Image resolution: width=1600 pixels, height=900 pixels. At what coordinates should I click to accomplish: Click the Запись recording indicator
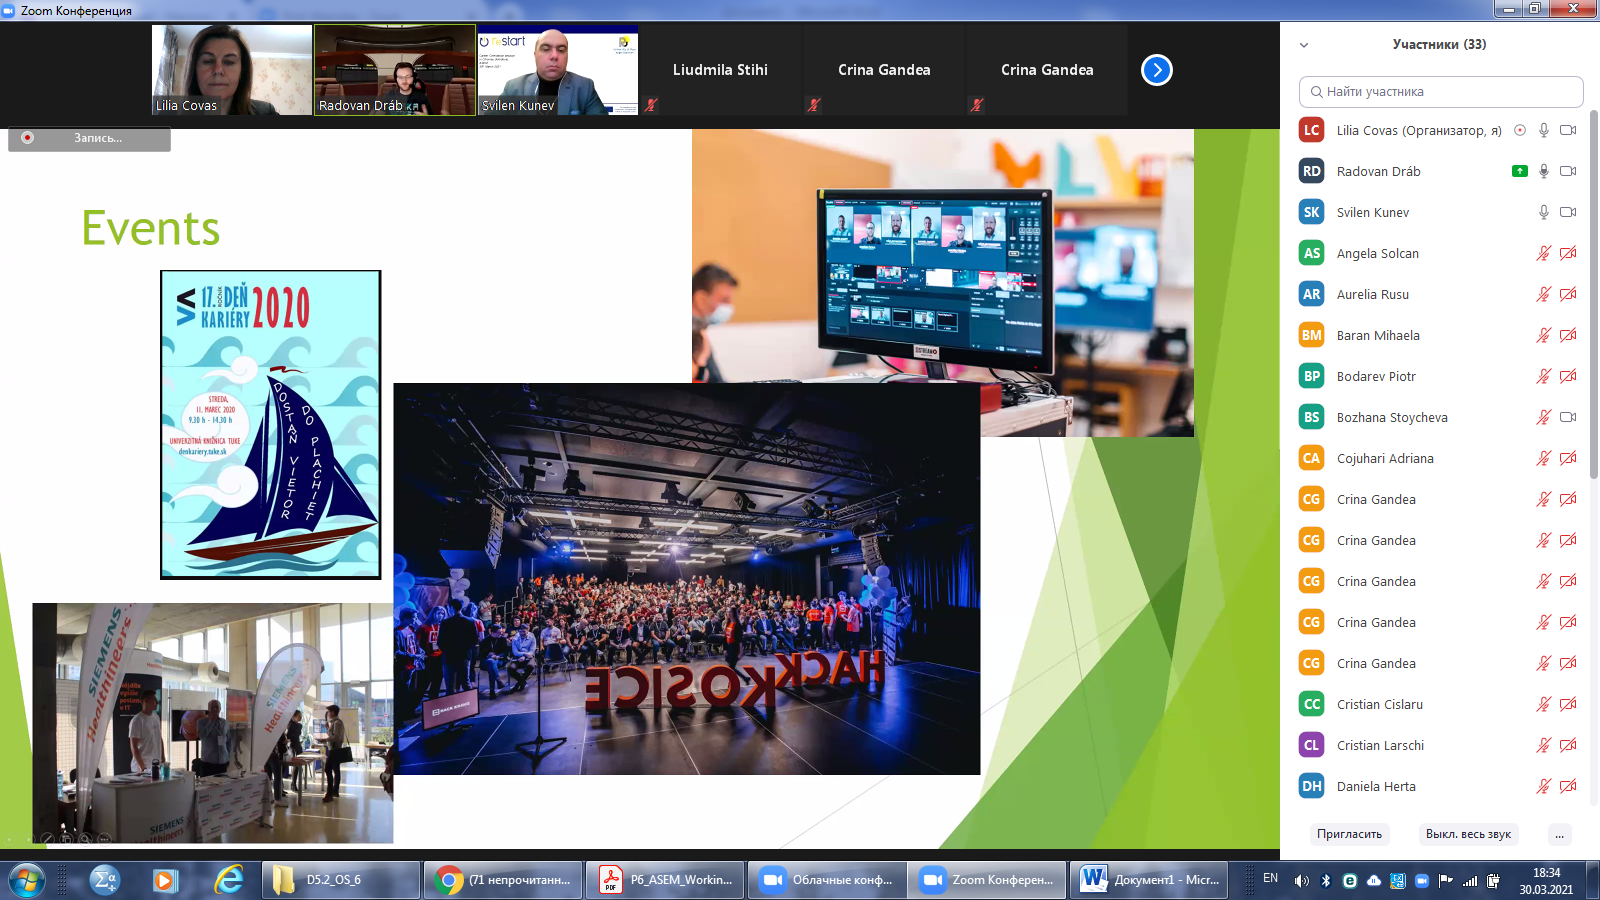89,138
